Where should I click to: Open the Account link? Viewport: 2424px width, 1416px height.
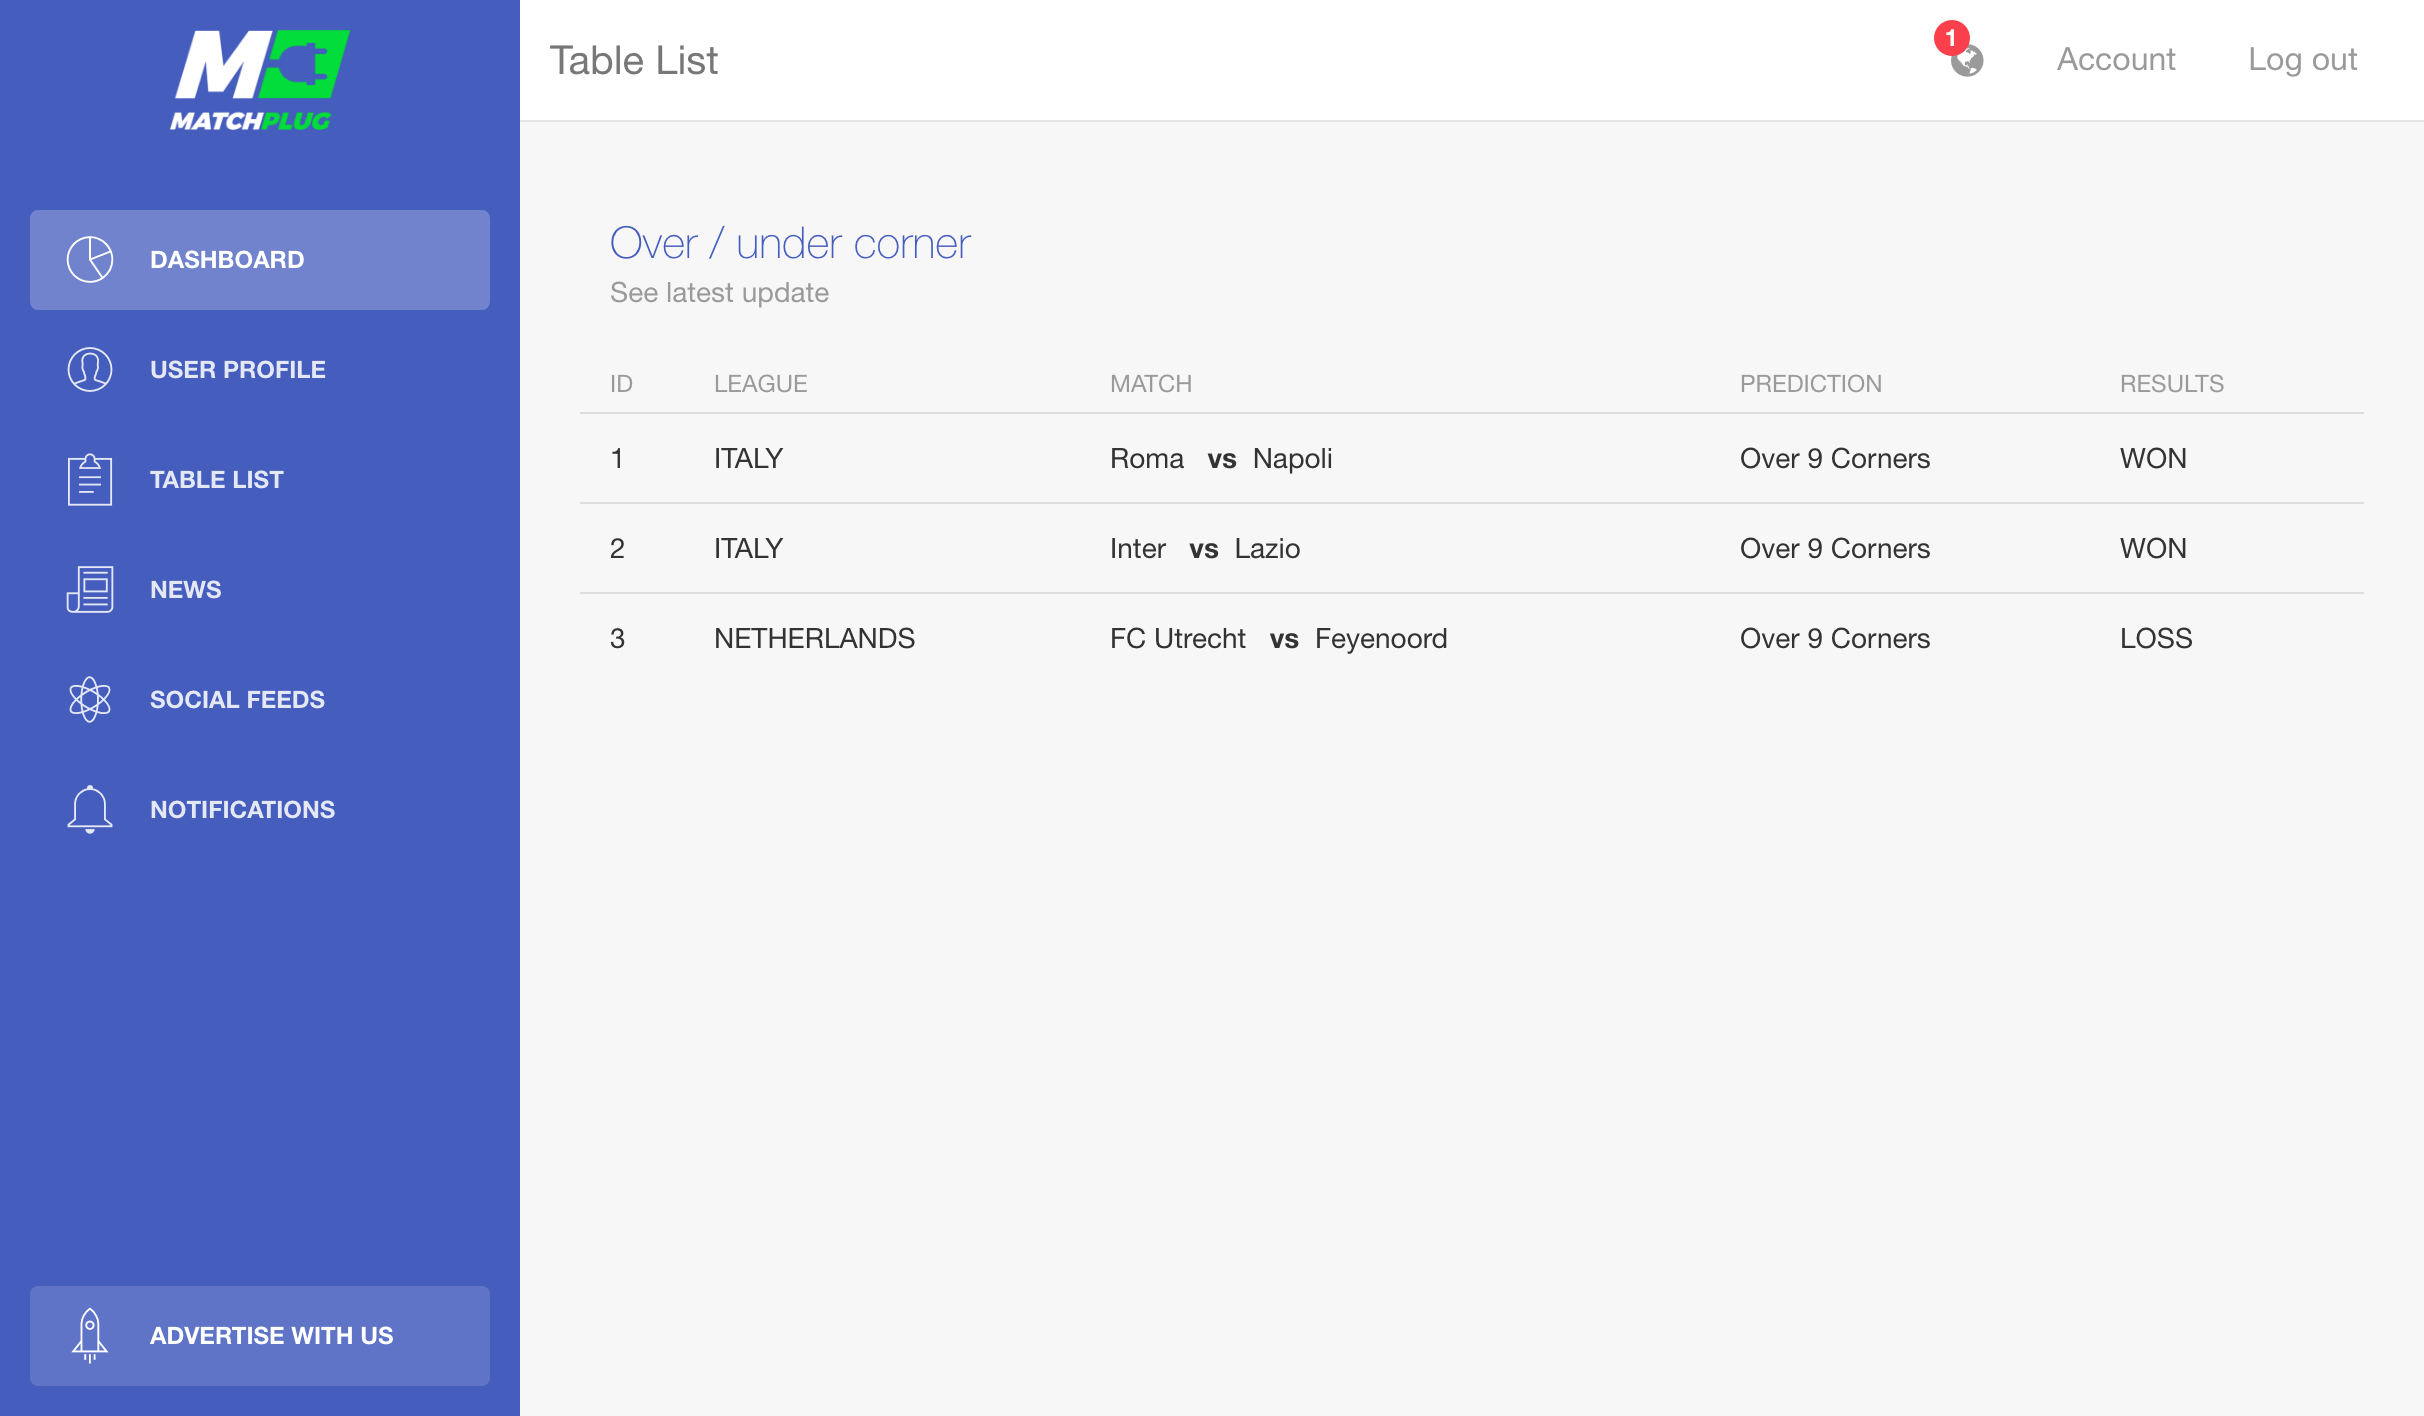point(2116,60)
